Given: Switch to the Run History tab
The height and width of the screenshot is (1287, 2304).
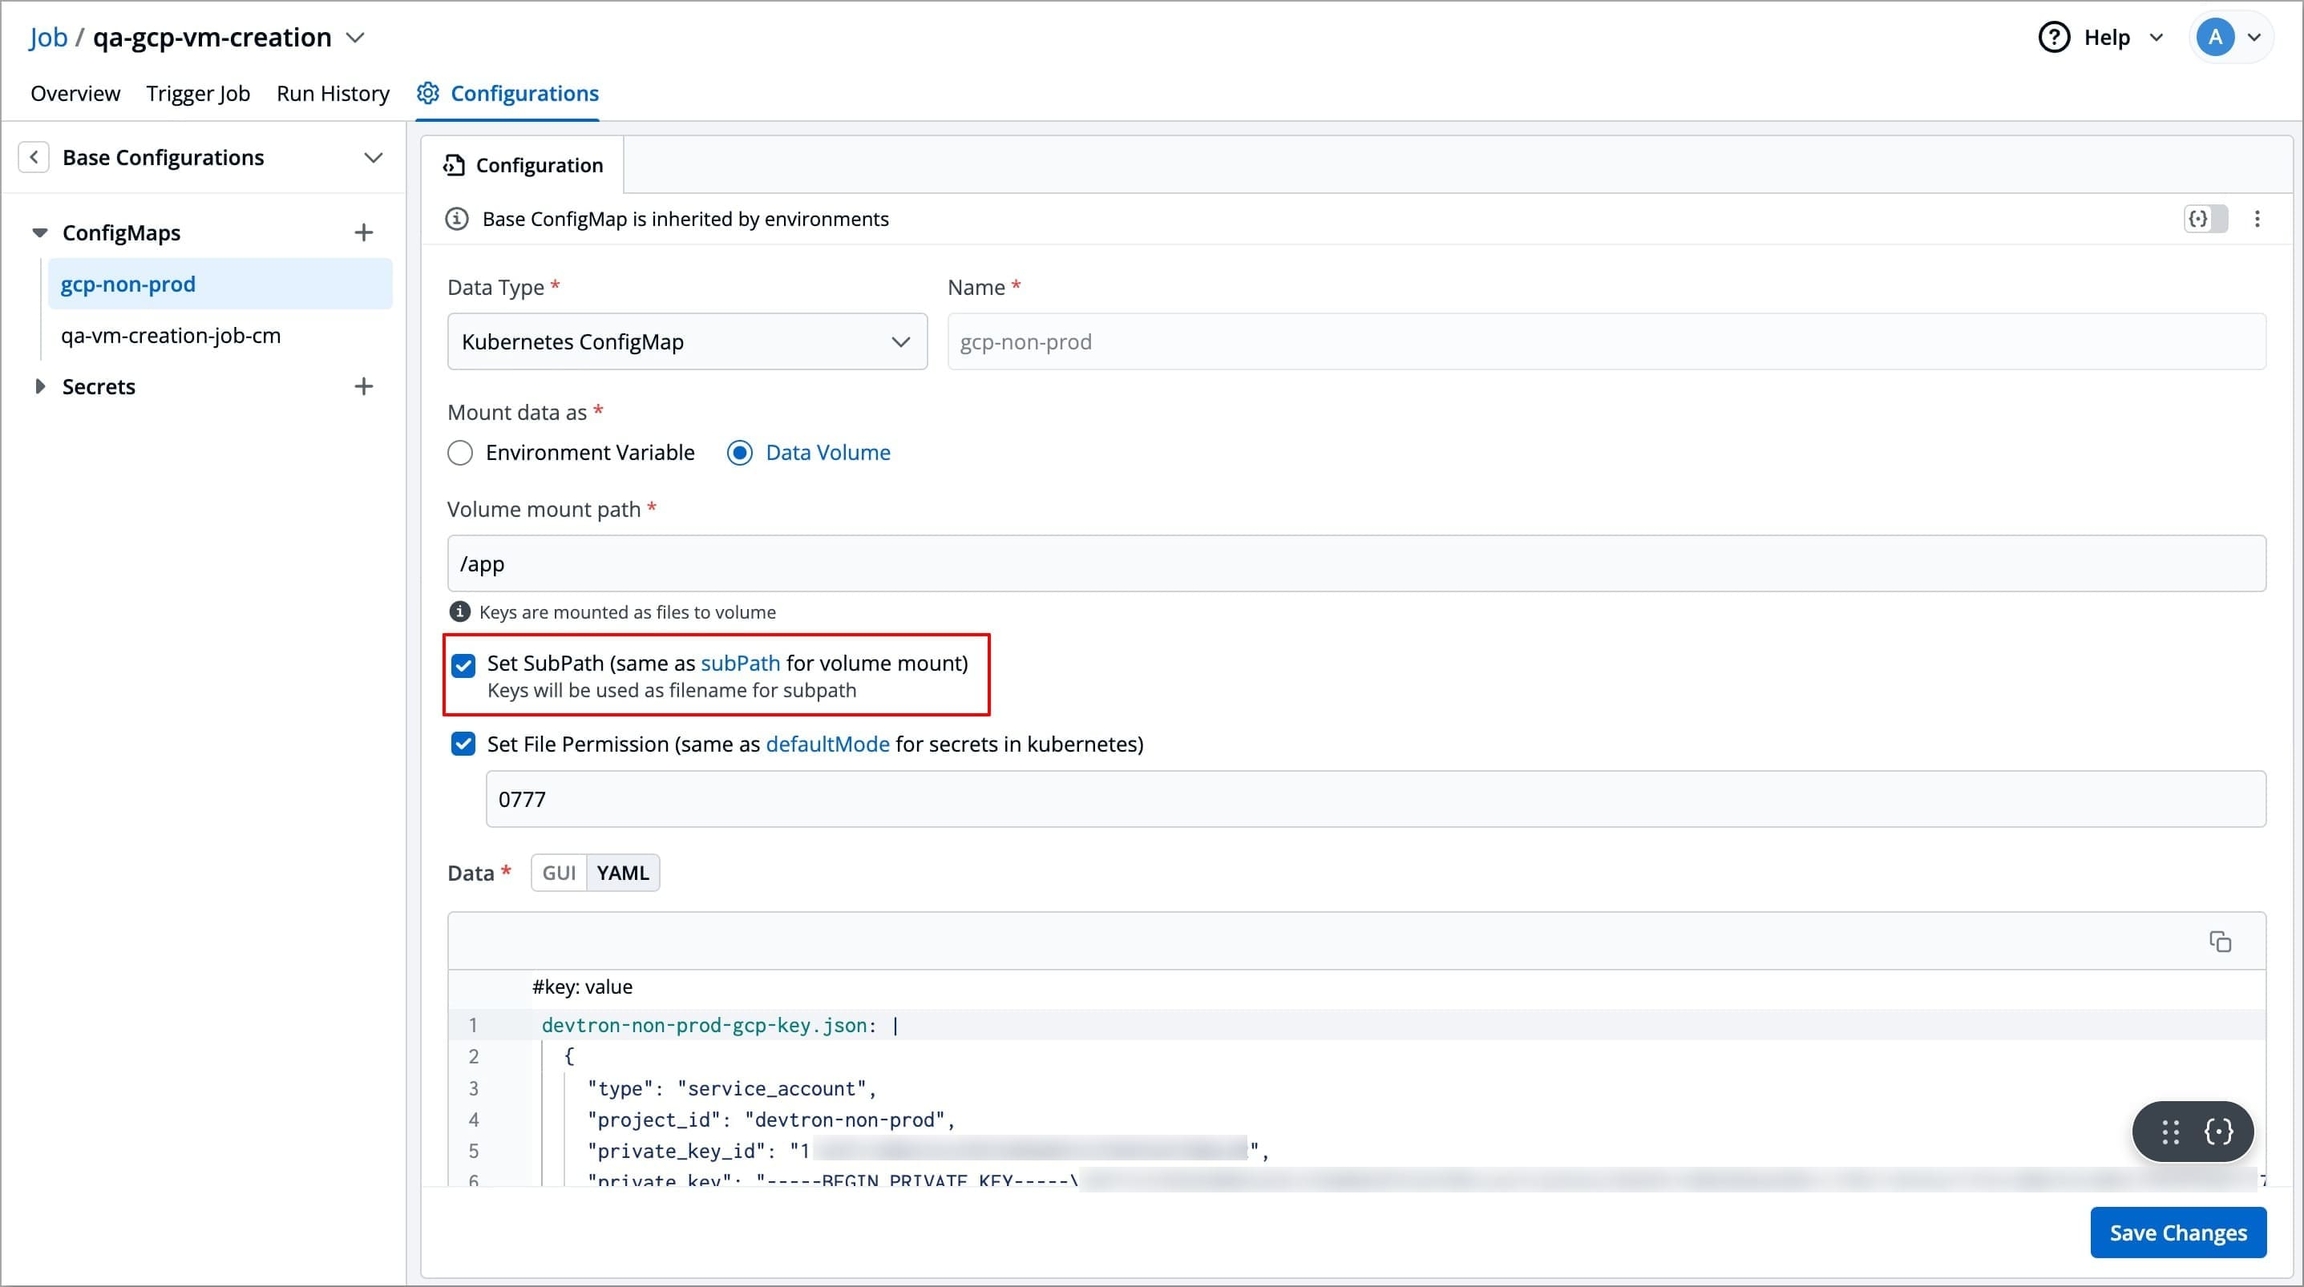Looking at the screenshot, I should tap(332, 94).
